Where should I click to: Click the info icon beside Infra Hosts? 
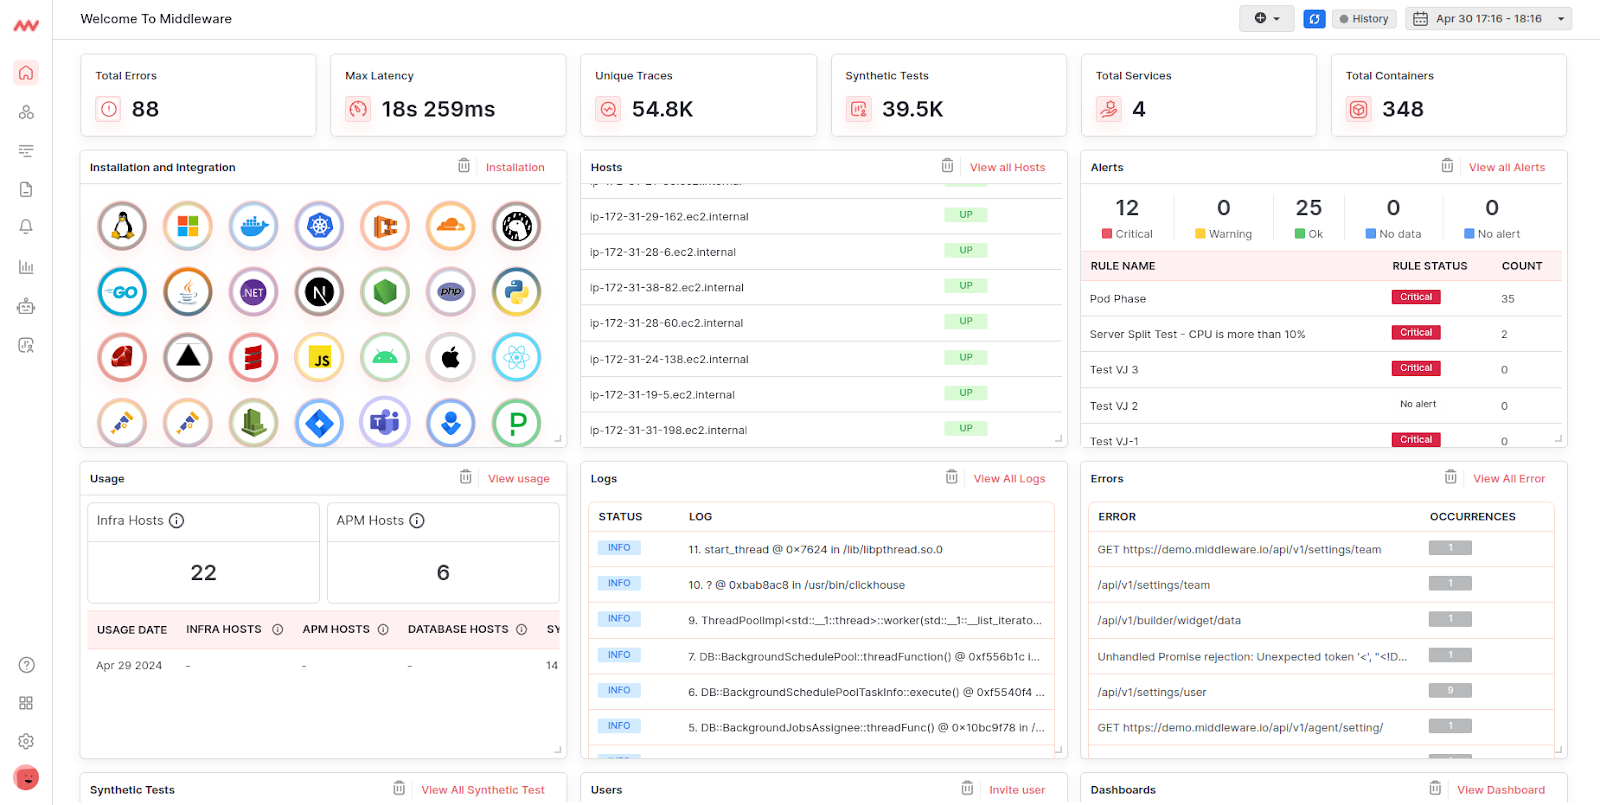177,520
